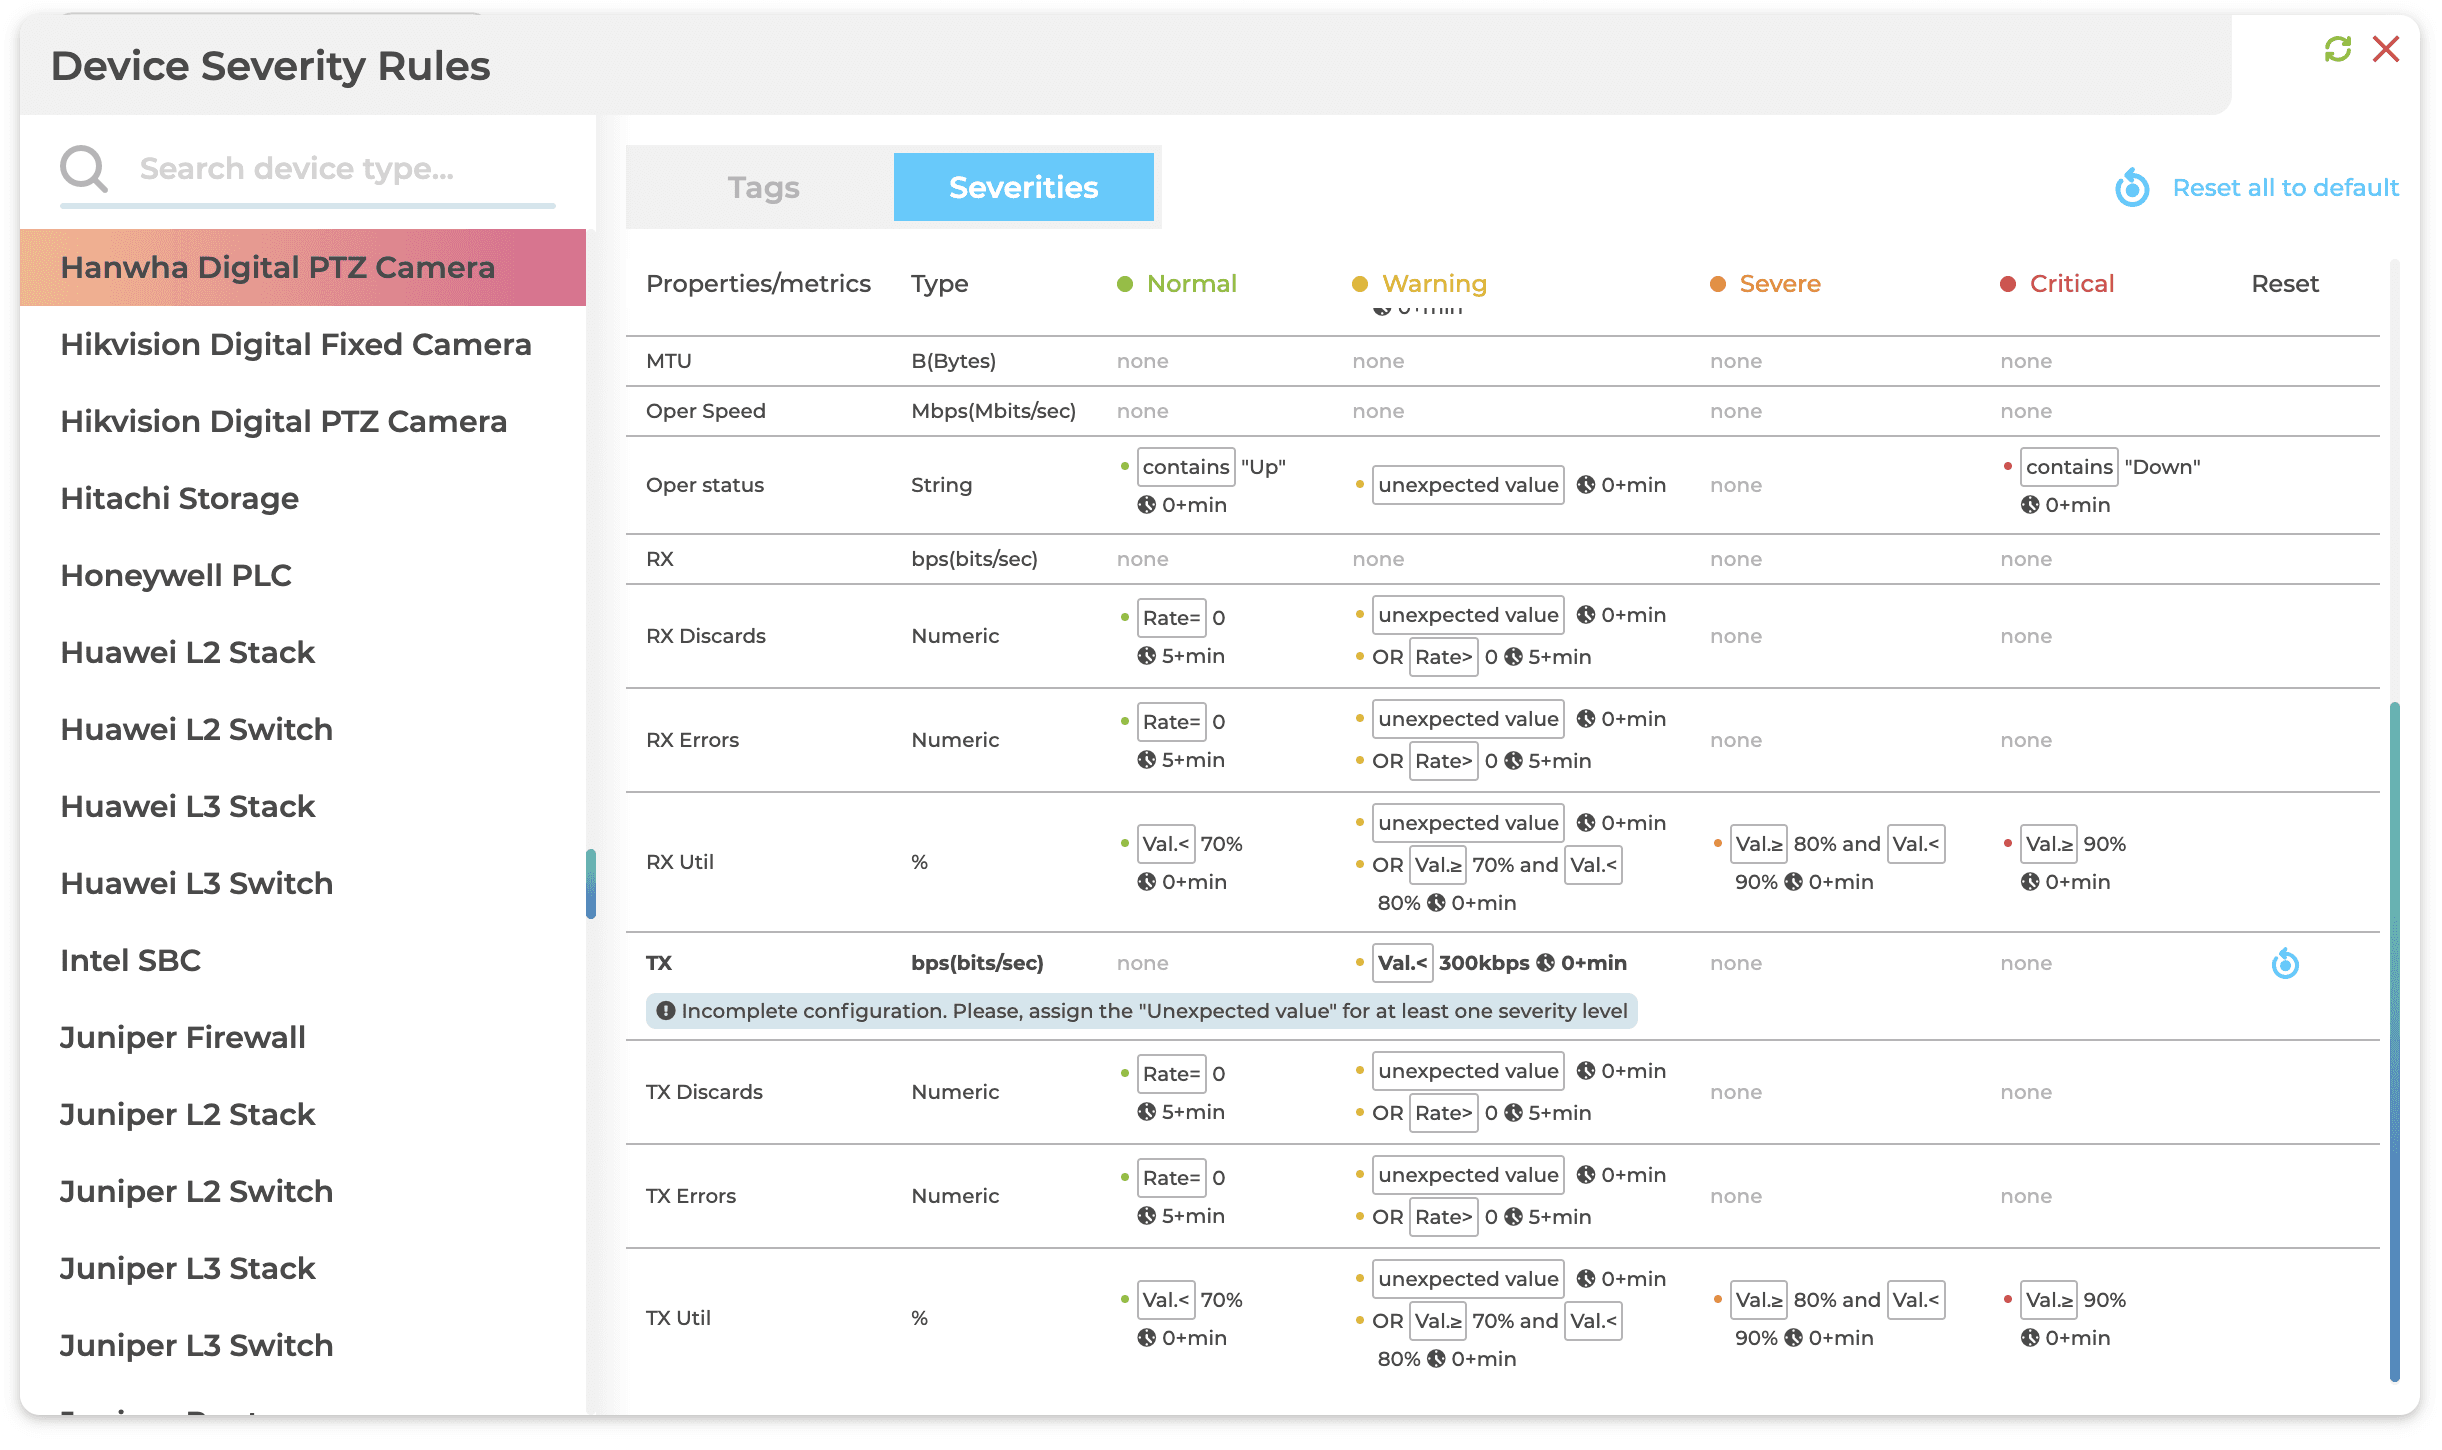2442x1450 pixels.
Task: Choose Juniper Firewall in the device list
Action: click(x=183, y=1037)
